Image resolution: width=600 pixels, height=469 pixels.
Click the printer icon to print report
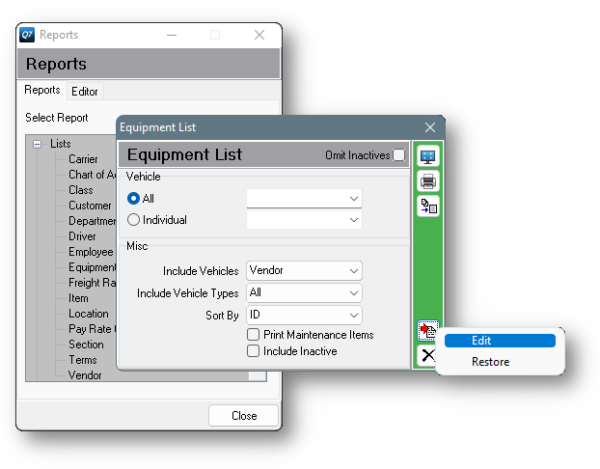click(428, 181)
